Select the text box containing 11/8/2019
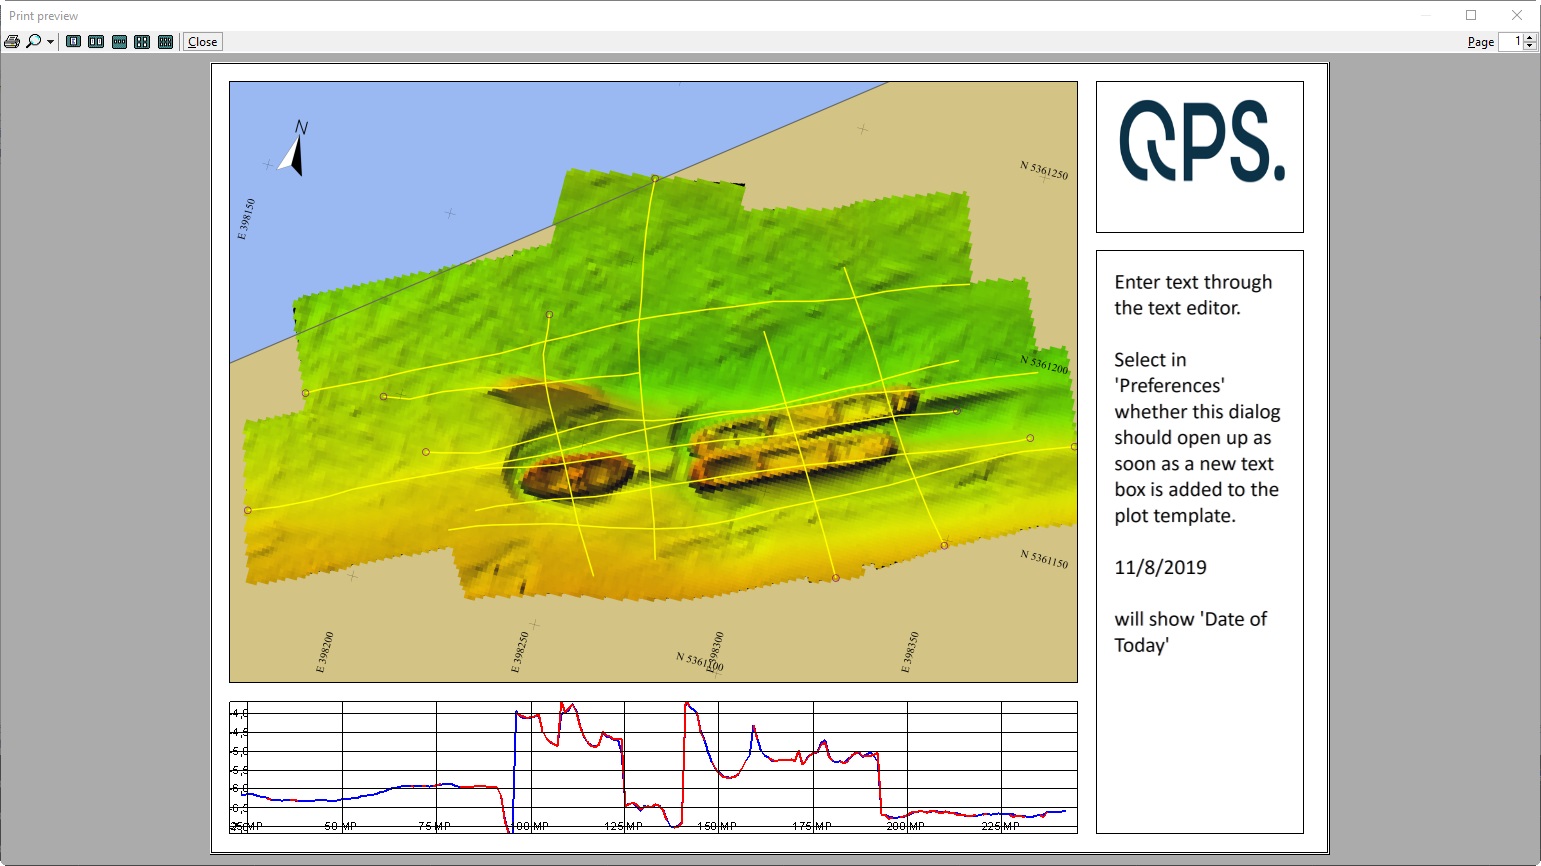This screenshot has height=866, width=1541. tap(1160, 567)
